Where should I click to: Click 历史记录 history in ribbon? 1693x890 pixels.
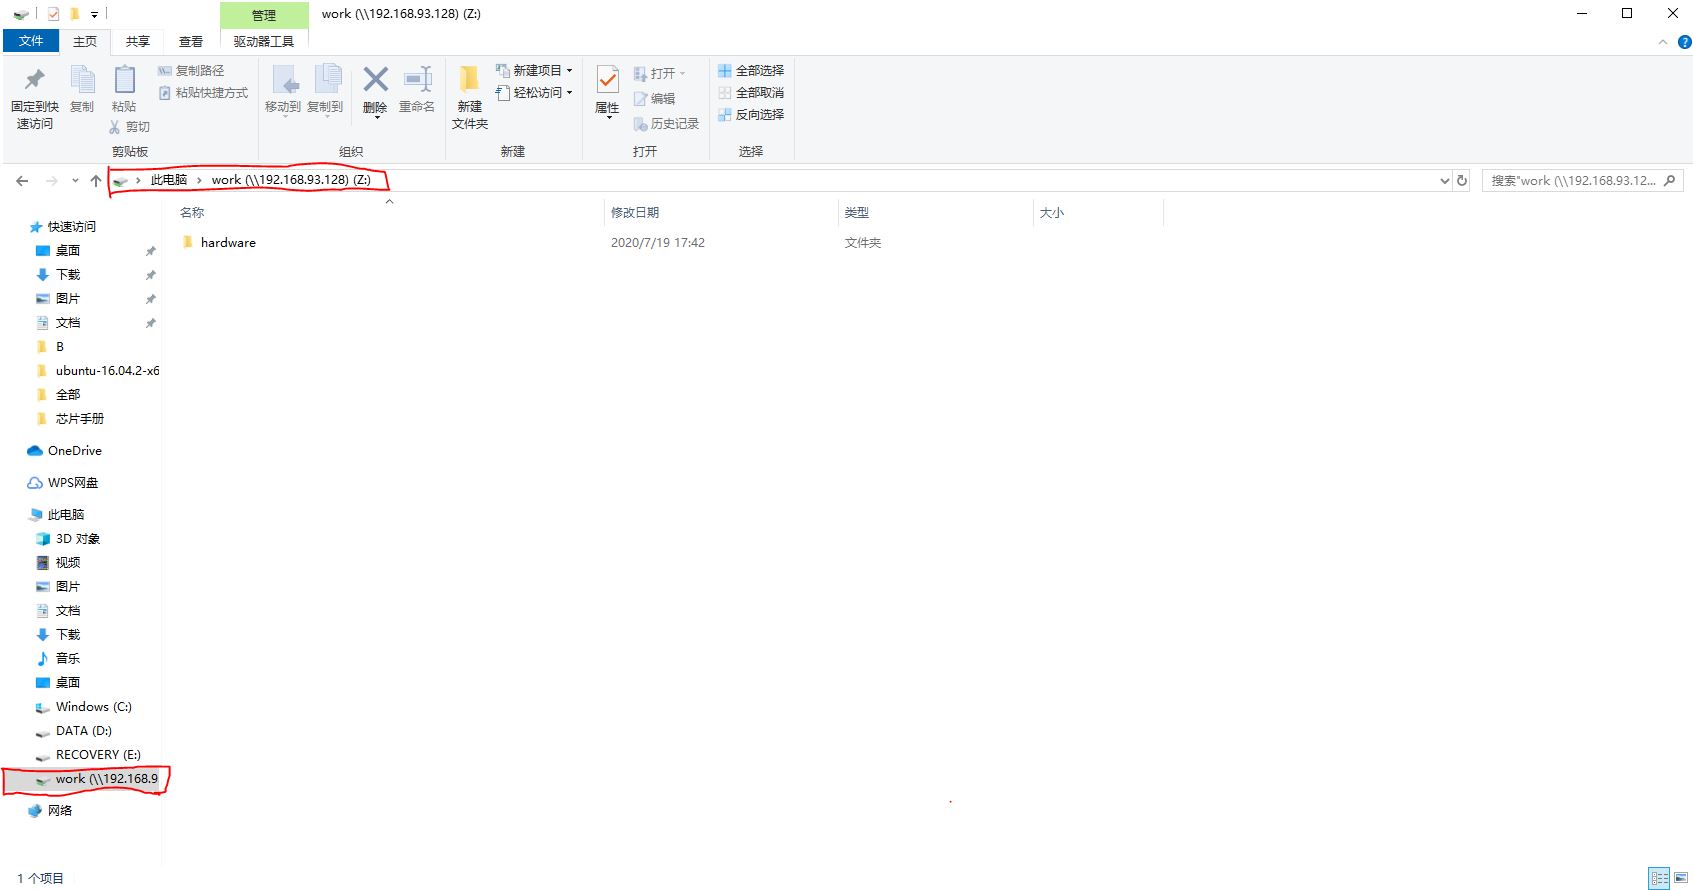666,124
